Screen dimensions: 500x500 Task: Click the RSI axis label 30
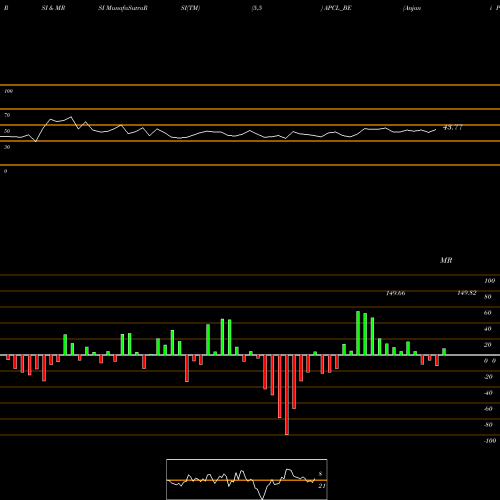coord(7,147)
